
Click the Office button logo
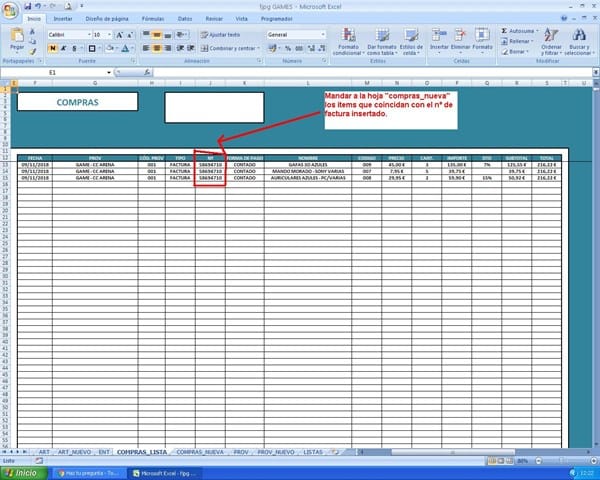click(10, 8)
